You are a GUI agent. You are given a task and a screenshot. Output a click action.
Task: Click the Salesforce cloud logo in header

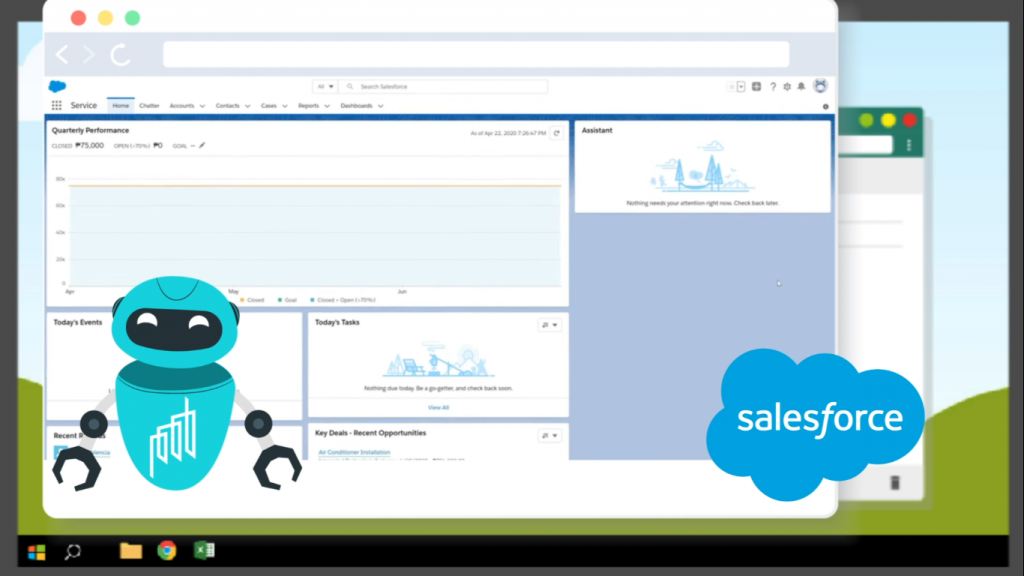pyautogui.click(x=57, y=86)
